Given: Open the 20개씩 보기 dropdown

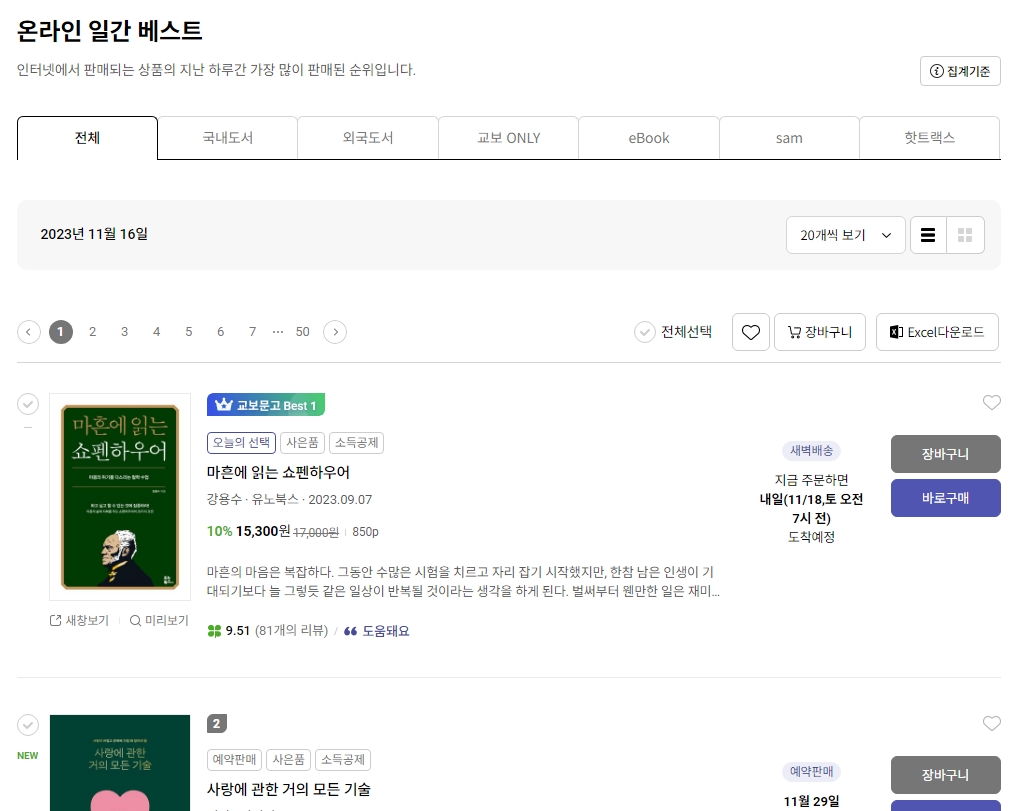Looking at the screenshot, I should [845, 234].
